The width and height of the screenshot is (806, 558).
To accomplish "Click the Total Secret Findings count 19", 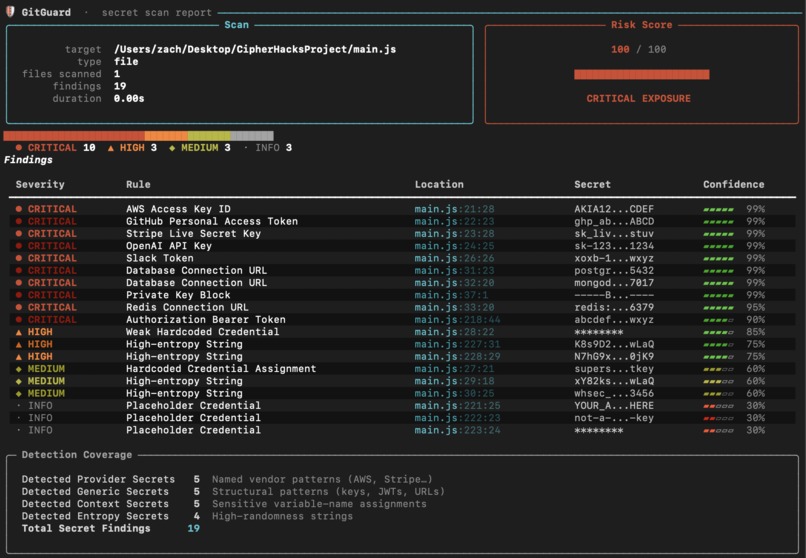I will click(x=193, y=529).
